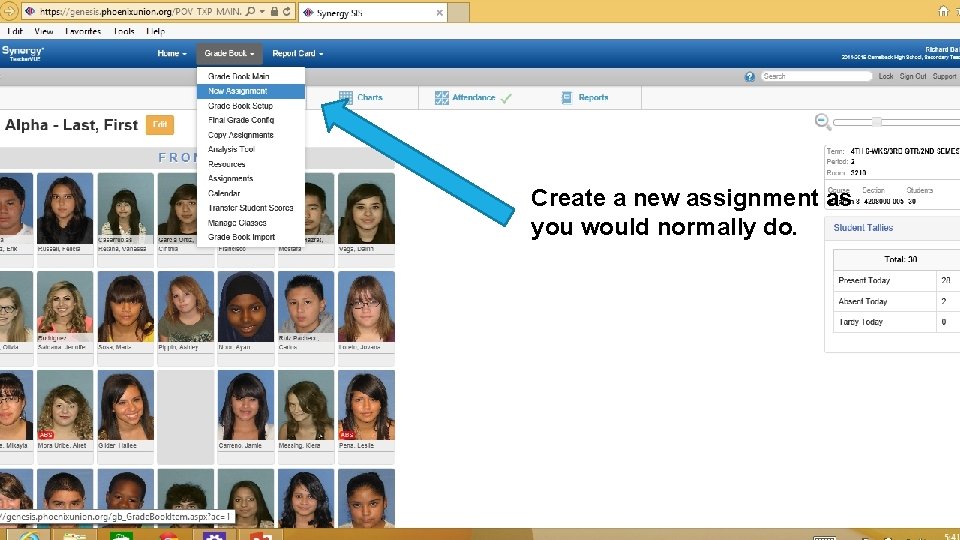960x540 pixels.
Task: Open the browser Tools menu
Action: pos(124,31)
